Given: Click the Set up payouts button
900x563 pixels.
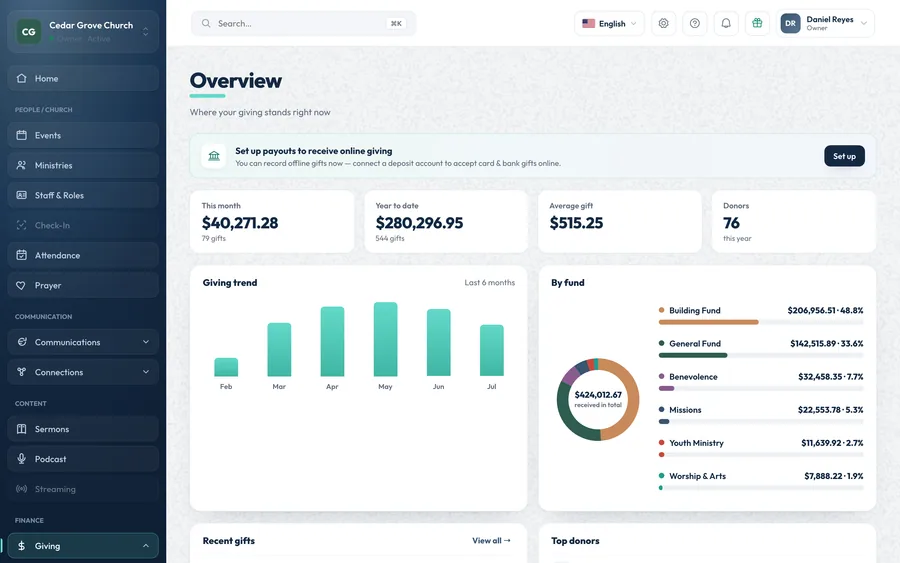Looking at the screenshot, I should point(844,156).
